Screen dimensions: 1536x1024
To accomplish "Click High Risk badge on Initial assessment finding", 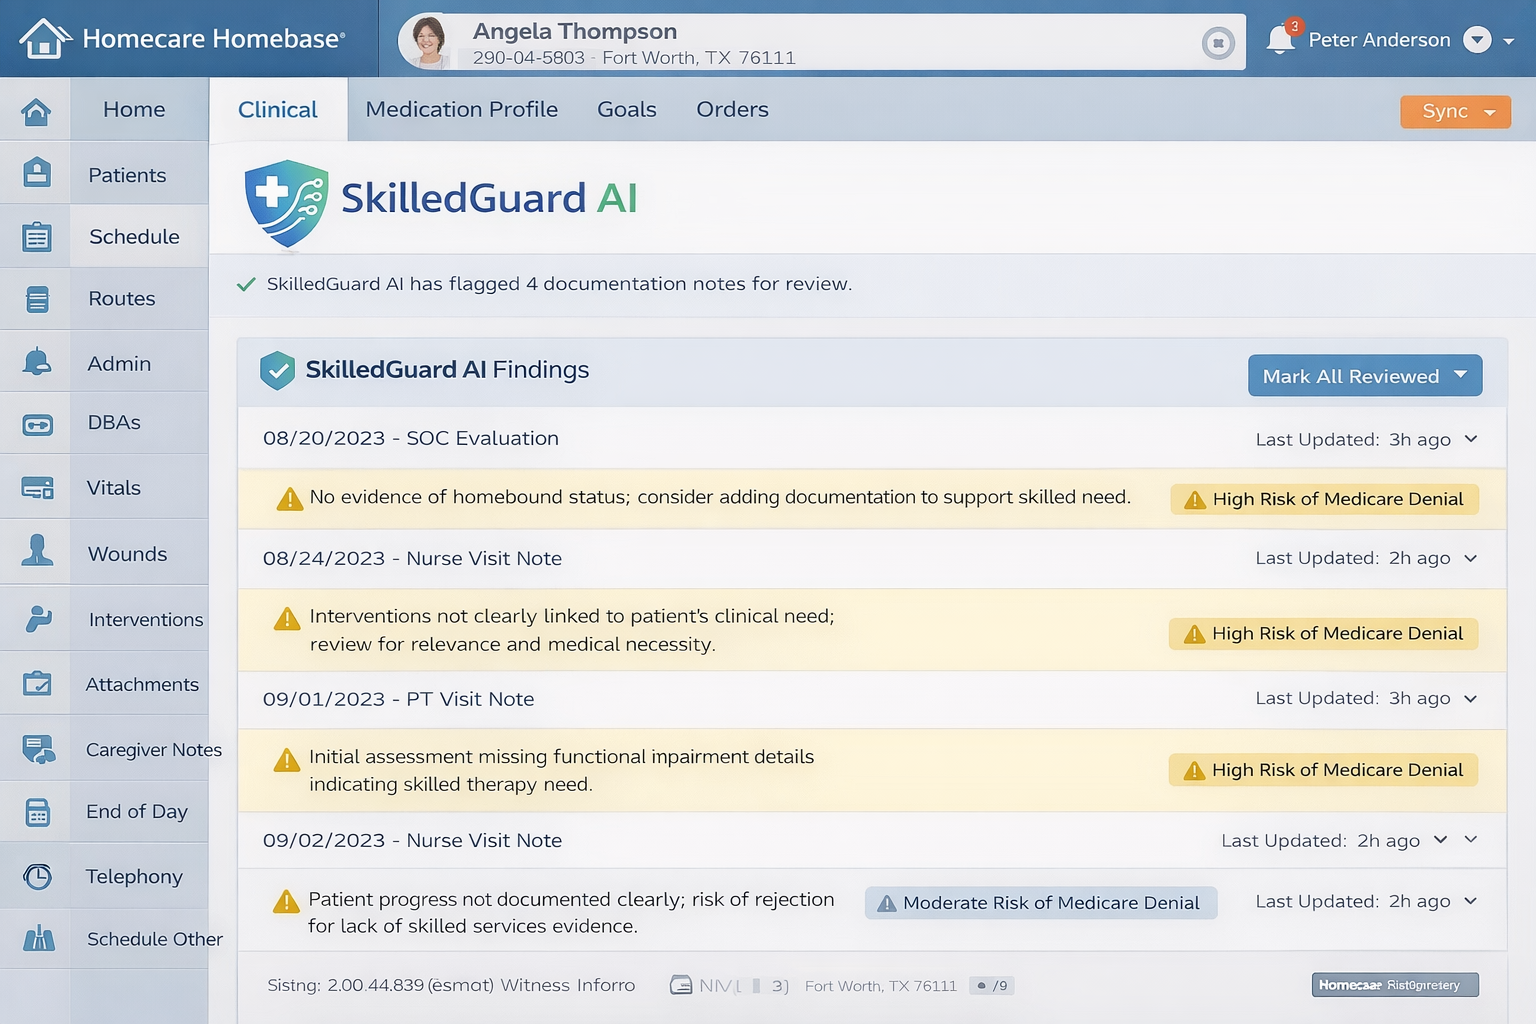I will pyautogui.click(x=1323, y=770).
